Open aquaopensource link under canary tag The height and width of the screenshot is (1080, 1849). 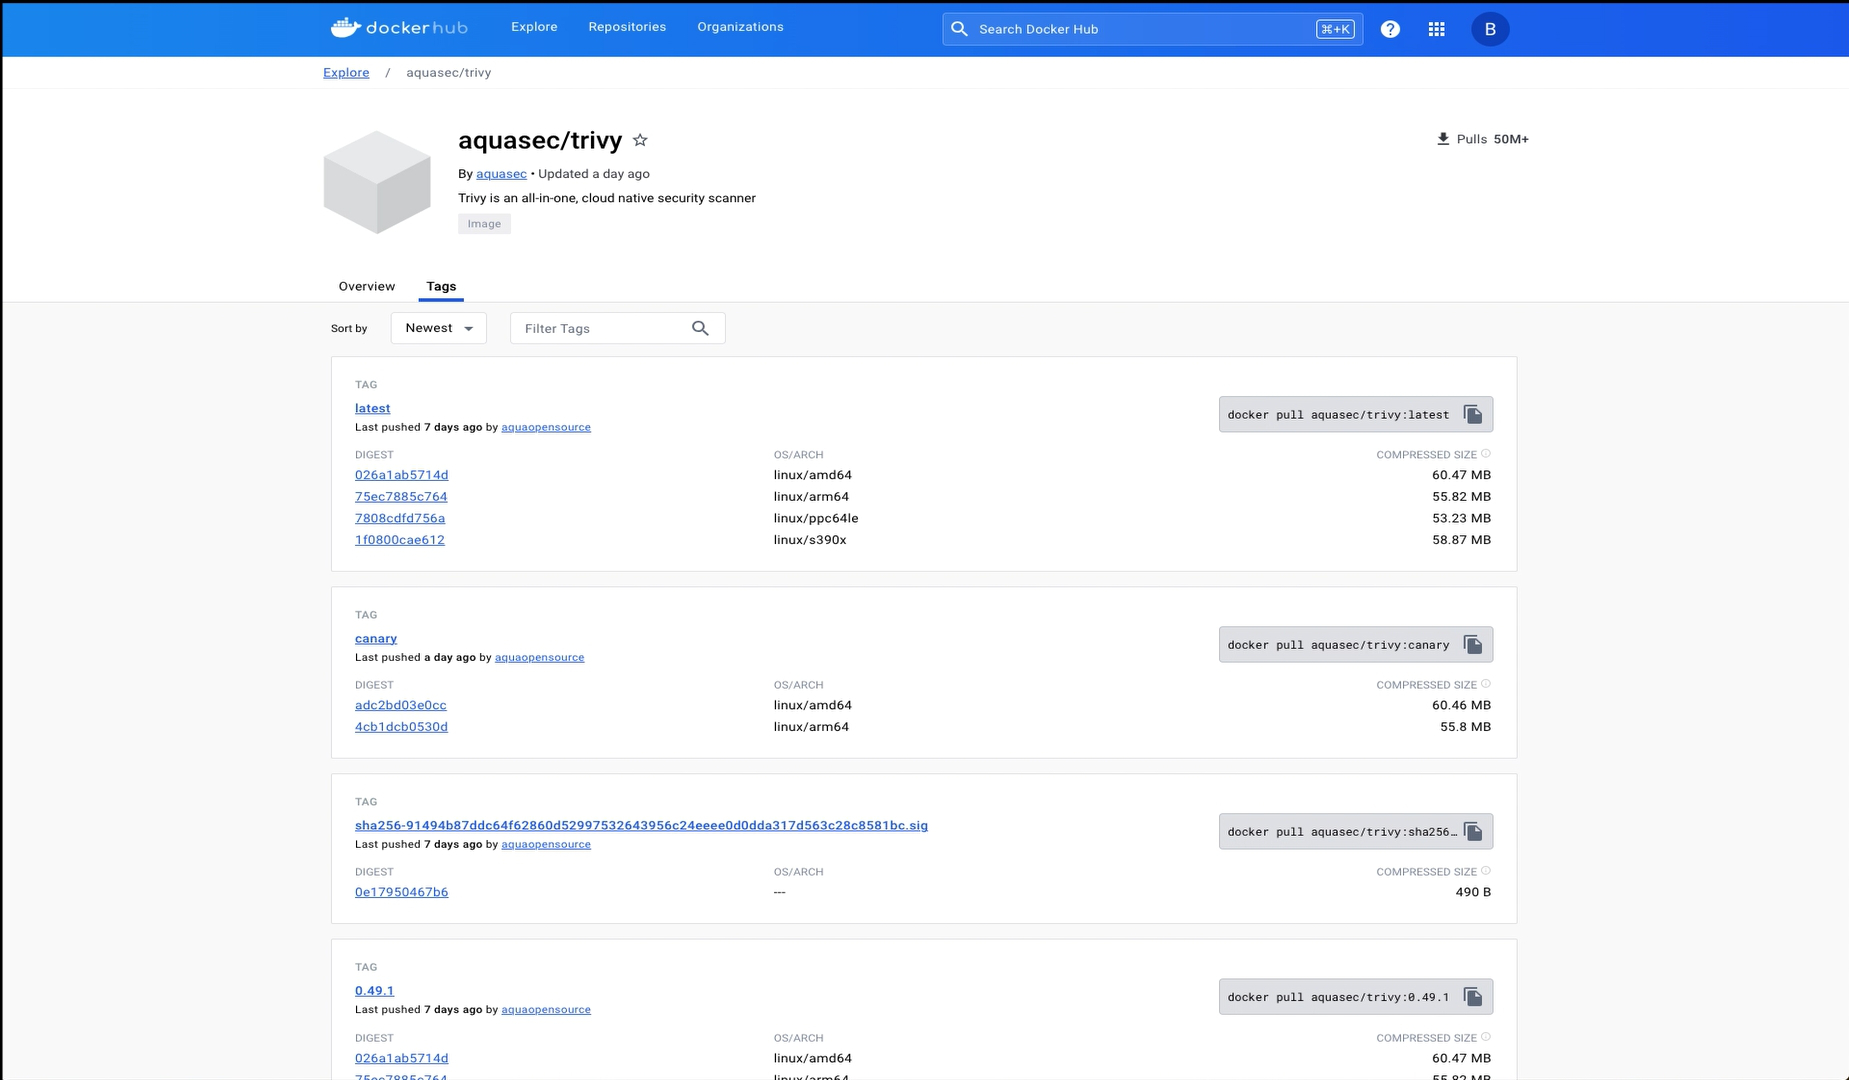pos(539,657)
